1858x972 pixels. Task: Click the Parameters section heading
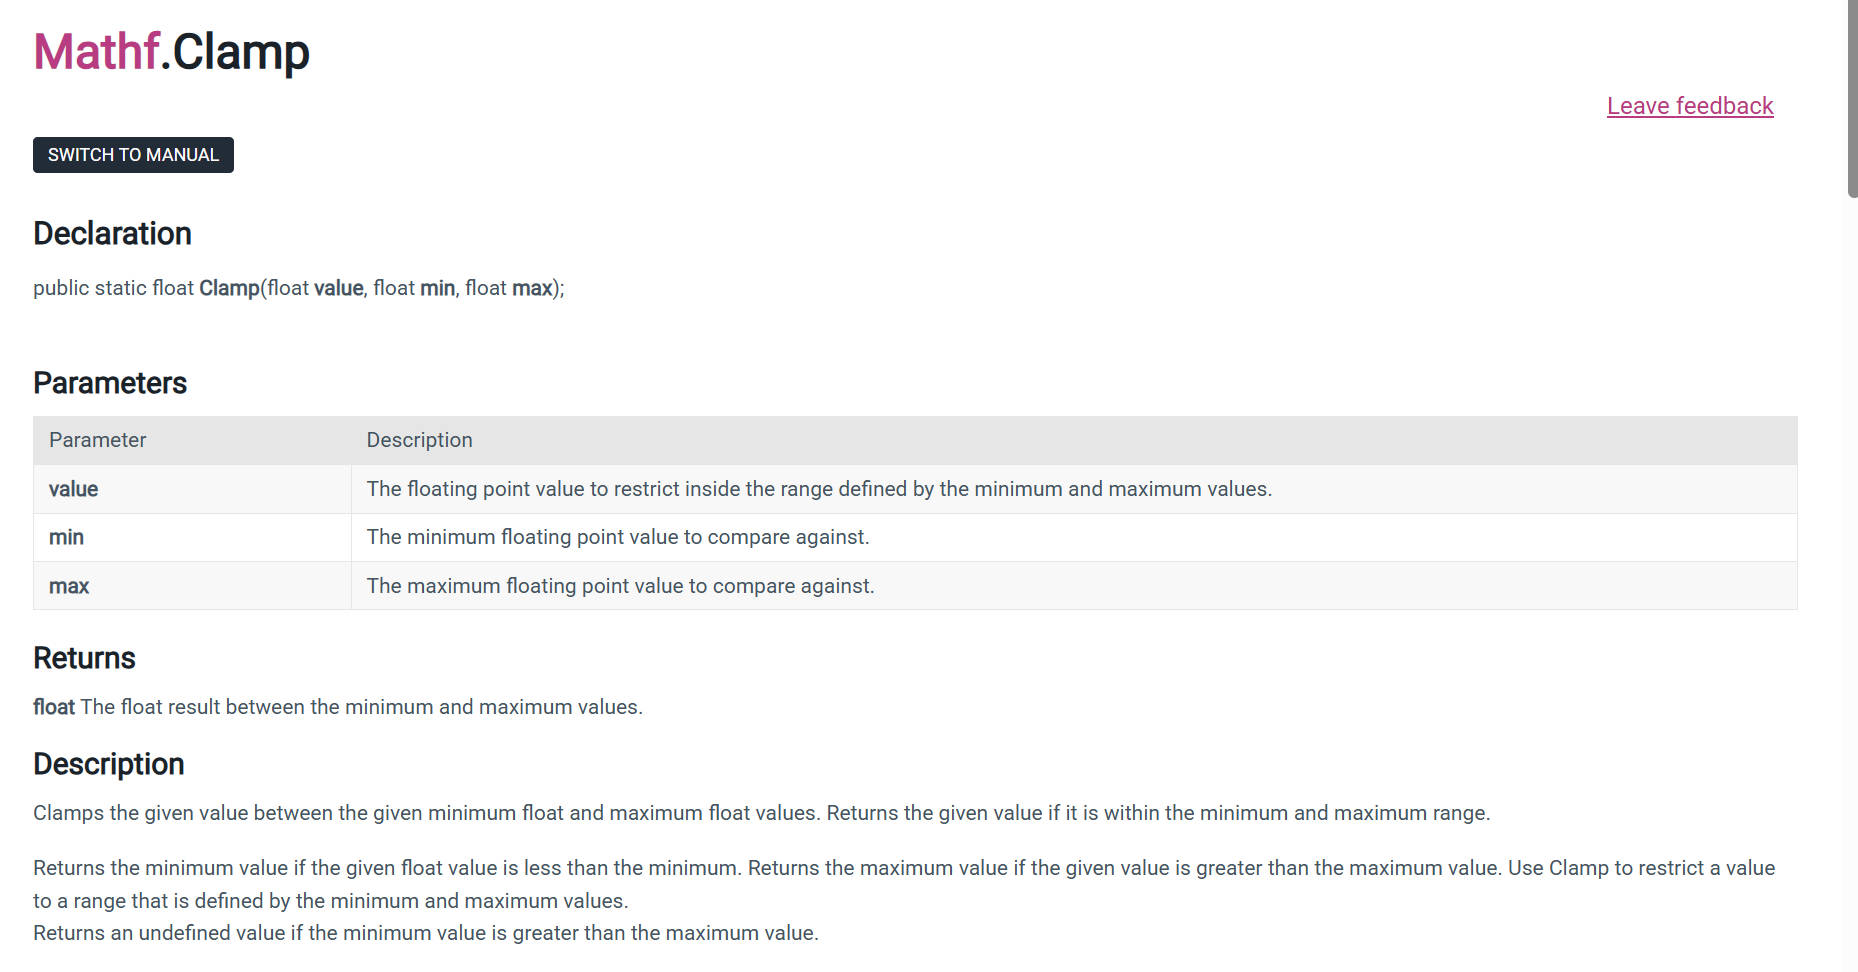coord(110,383)
